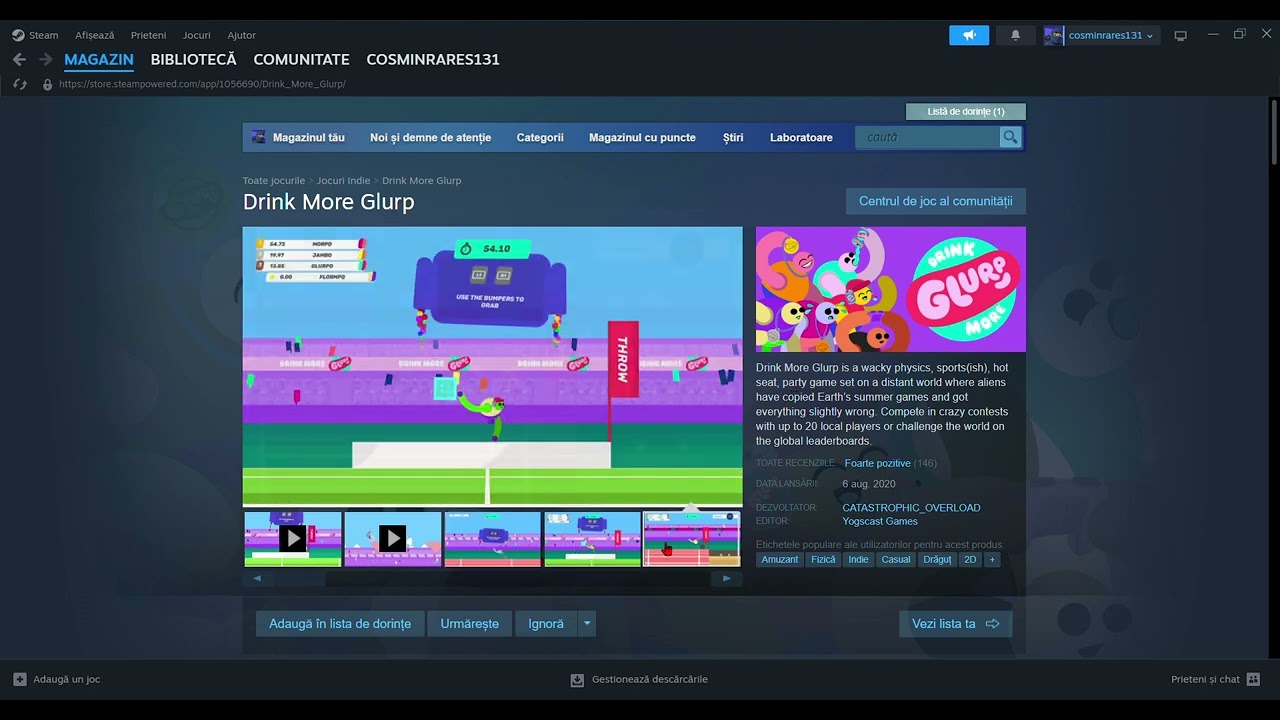Click Vezi lista ta button
Screen dimensions: 1280x720
coord(955,623)
